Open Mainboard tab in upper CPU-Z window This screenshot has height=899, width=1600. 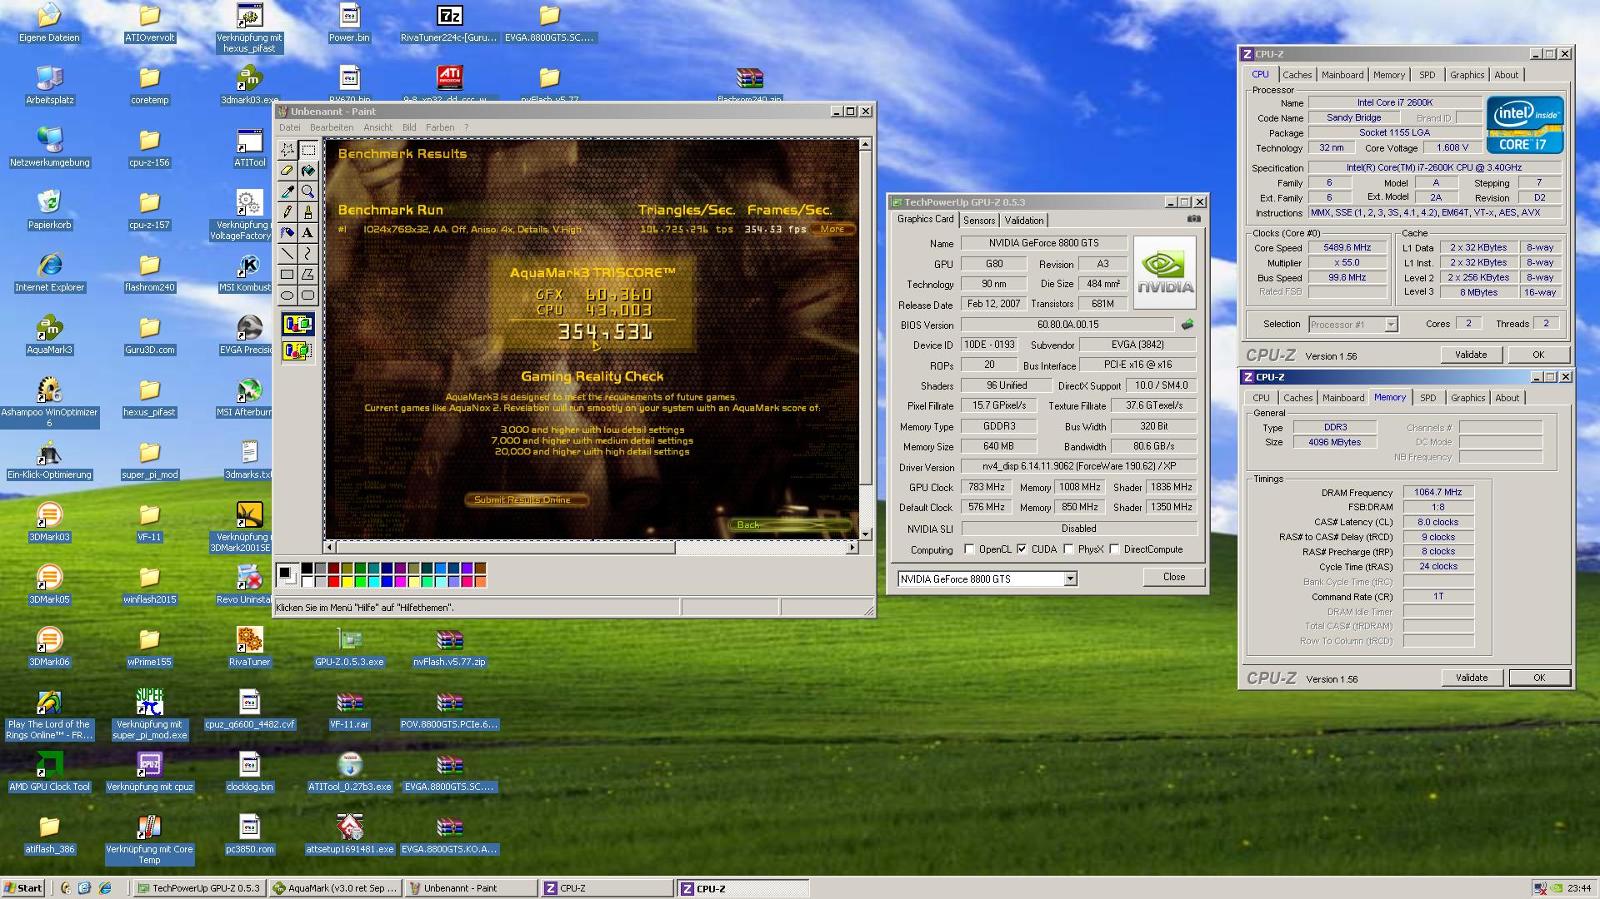tap(1342, 75)
